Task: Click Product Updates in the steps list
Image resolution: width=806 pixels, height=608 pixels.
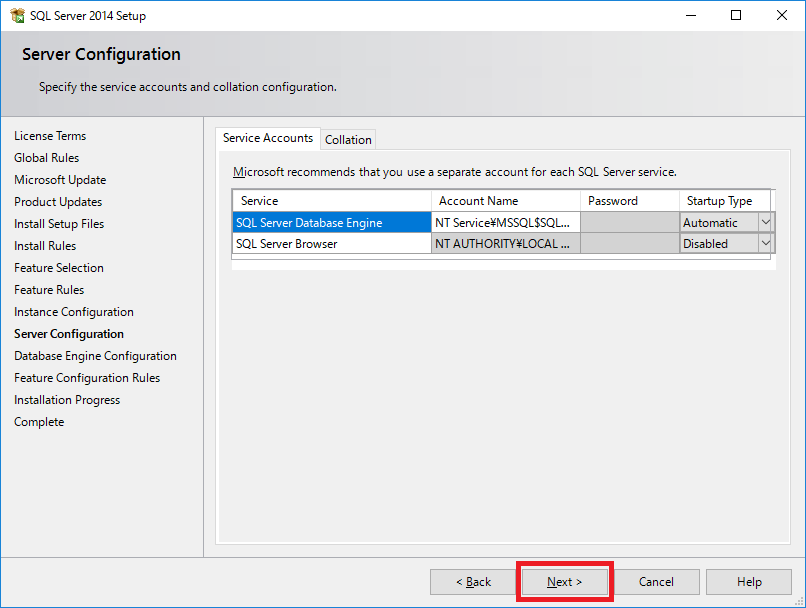Action: coord(58,202)
